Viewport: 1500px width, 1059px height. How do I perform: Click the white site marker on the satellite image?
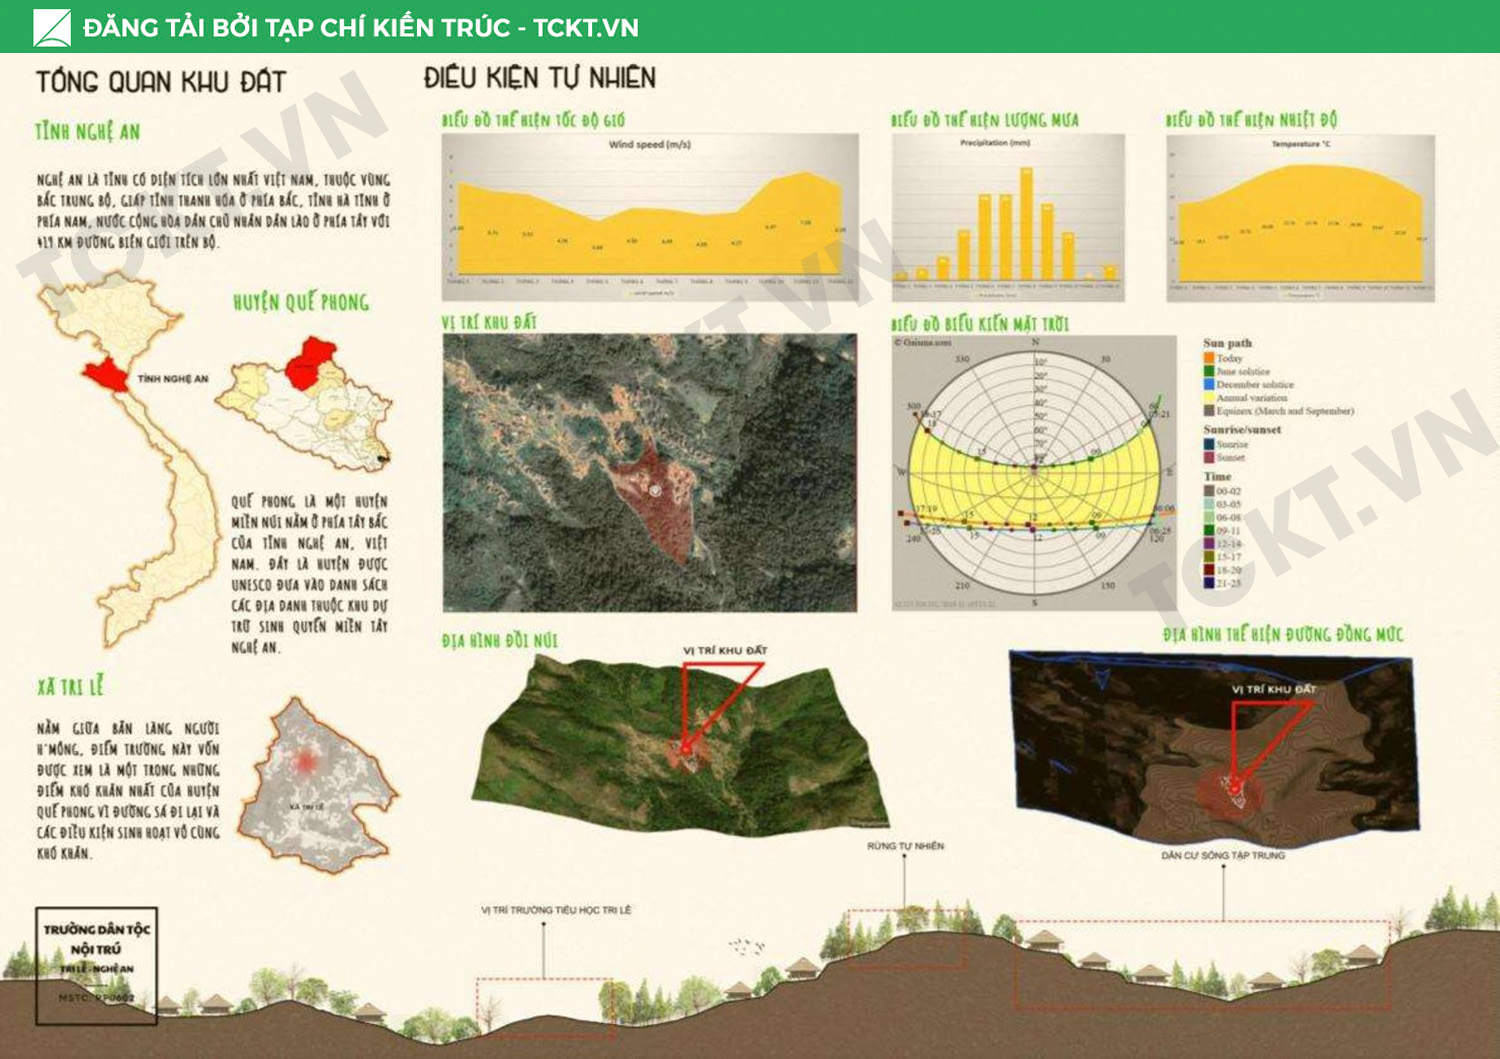(x=655, y=490)
